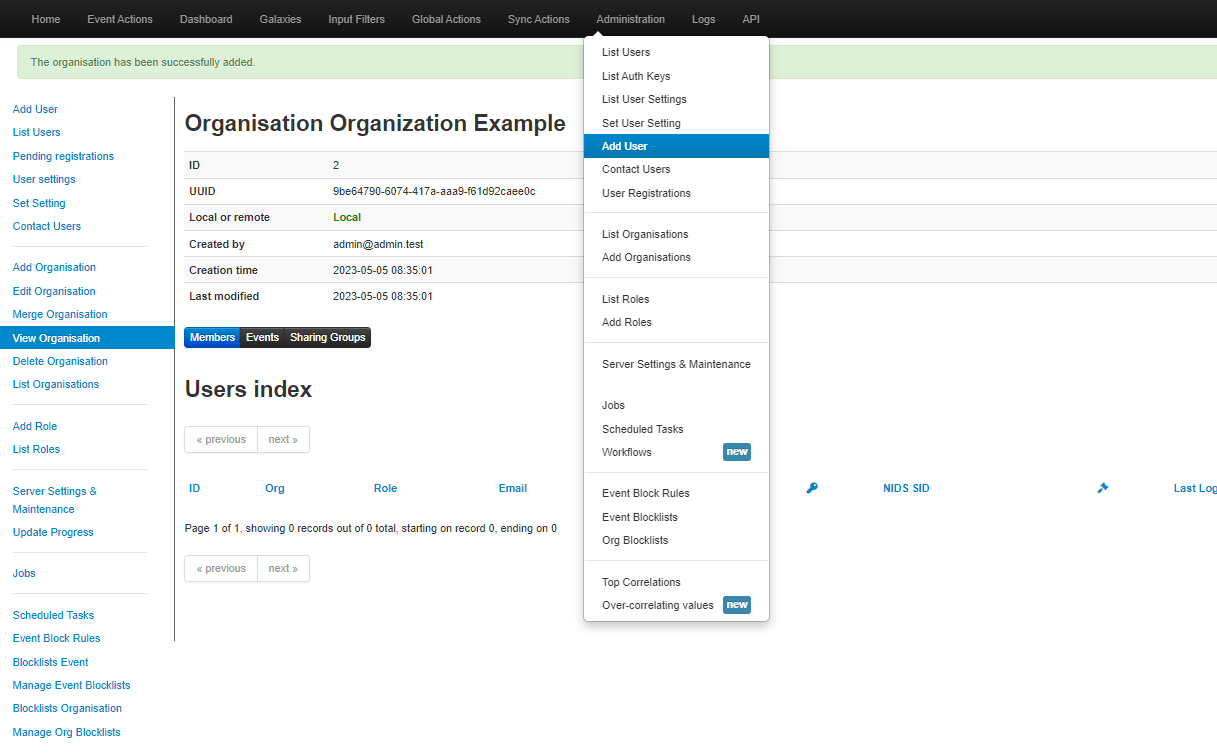Sort the Users index by Email
Viewport: 1217px width, 754px height.
pos(512,488)
